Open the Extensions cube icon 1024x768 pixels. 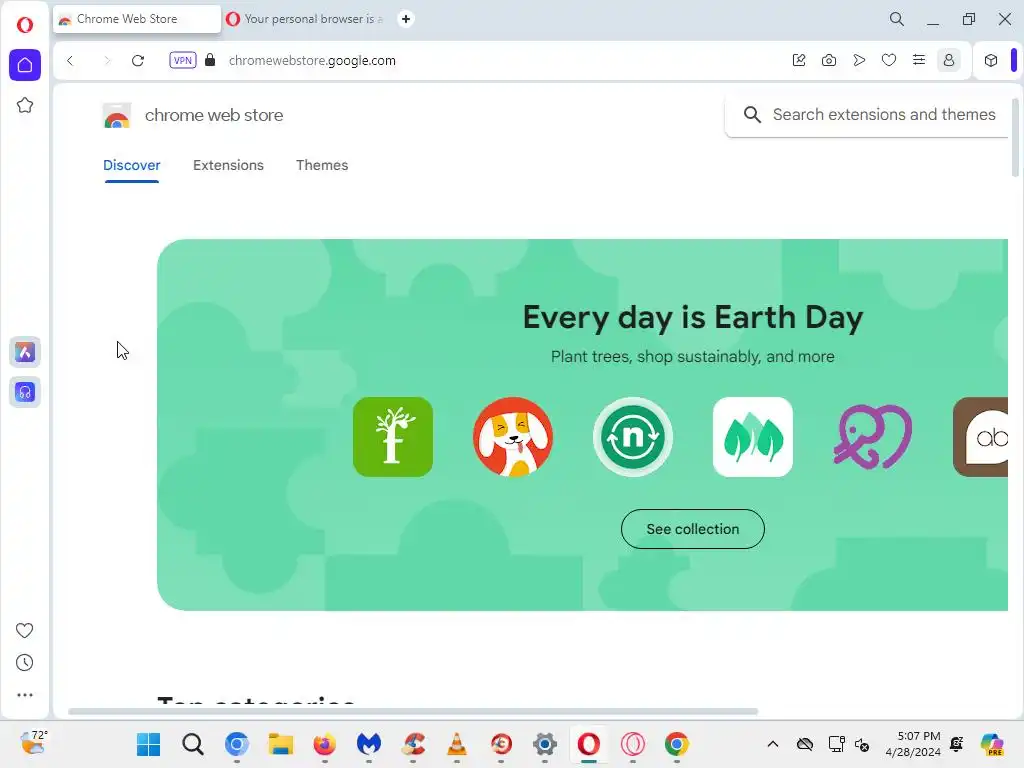click(x=991, y=60)
